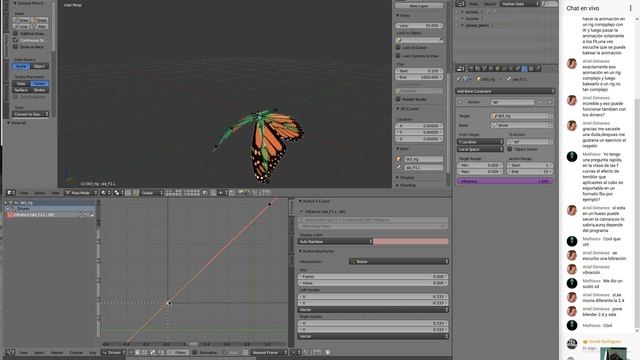Click the red driver channel icon

(10, 215)
